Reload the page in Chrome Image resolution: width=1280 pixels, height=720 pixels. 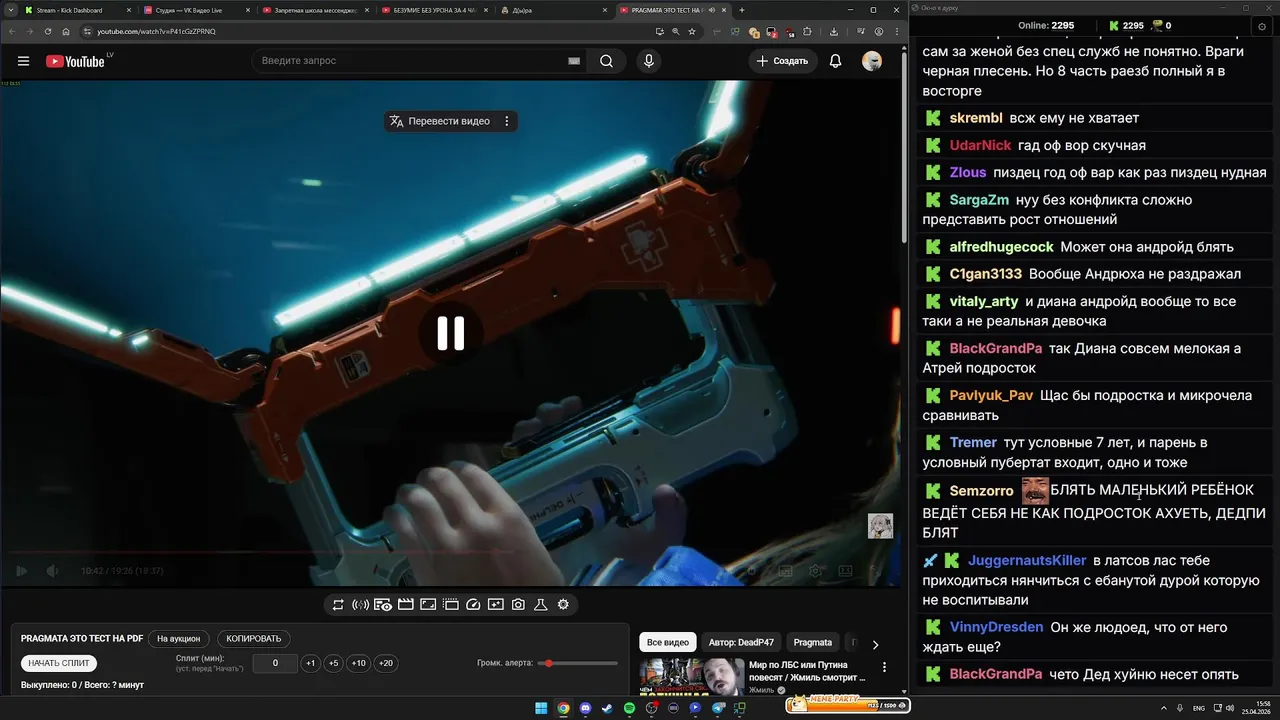click(x=48, y=31)
